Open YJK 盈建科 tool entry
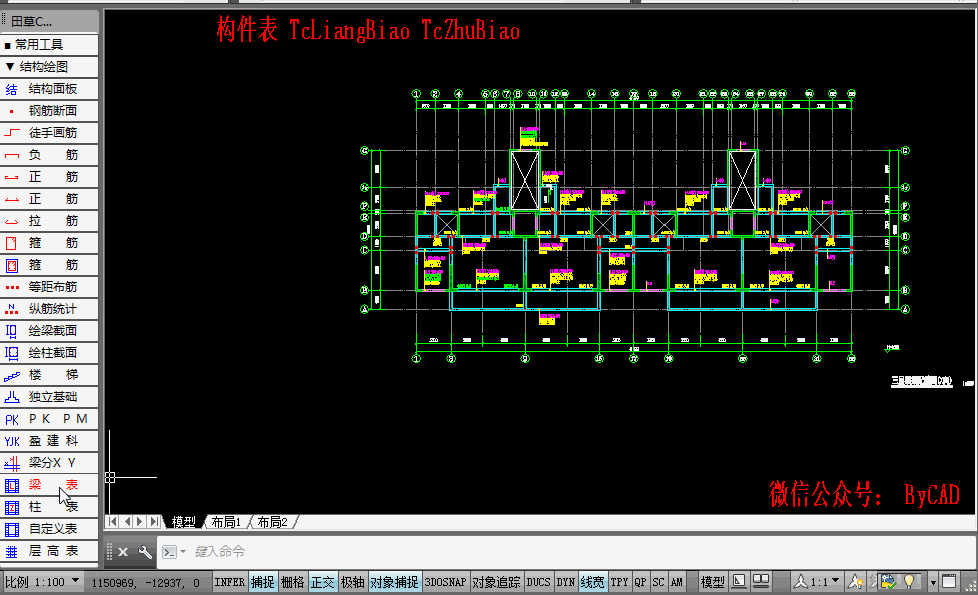This screenshot has height=595, width=978. pyautogui.click(x=49, y=441)
